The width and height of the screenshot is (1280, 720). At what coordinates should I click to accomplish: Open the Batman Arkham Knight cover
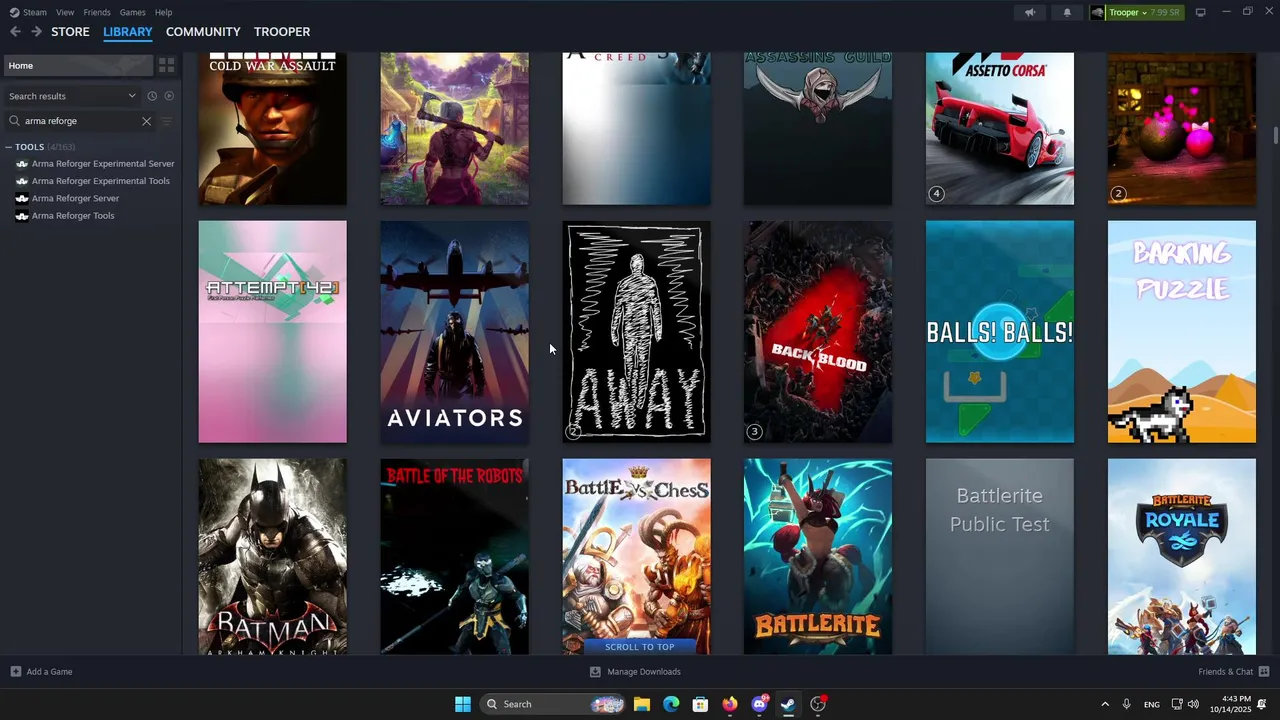coord(272,557)
